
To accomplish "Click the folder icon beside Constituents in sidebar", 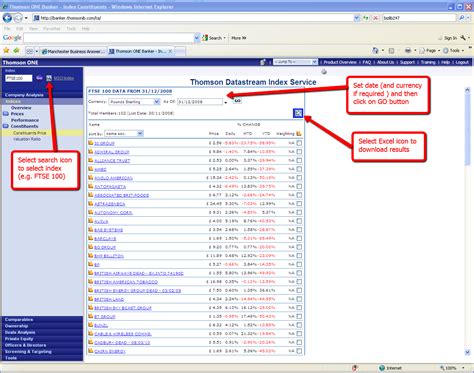I will 6,126.
